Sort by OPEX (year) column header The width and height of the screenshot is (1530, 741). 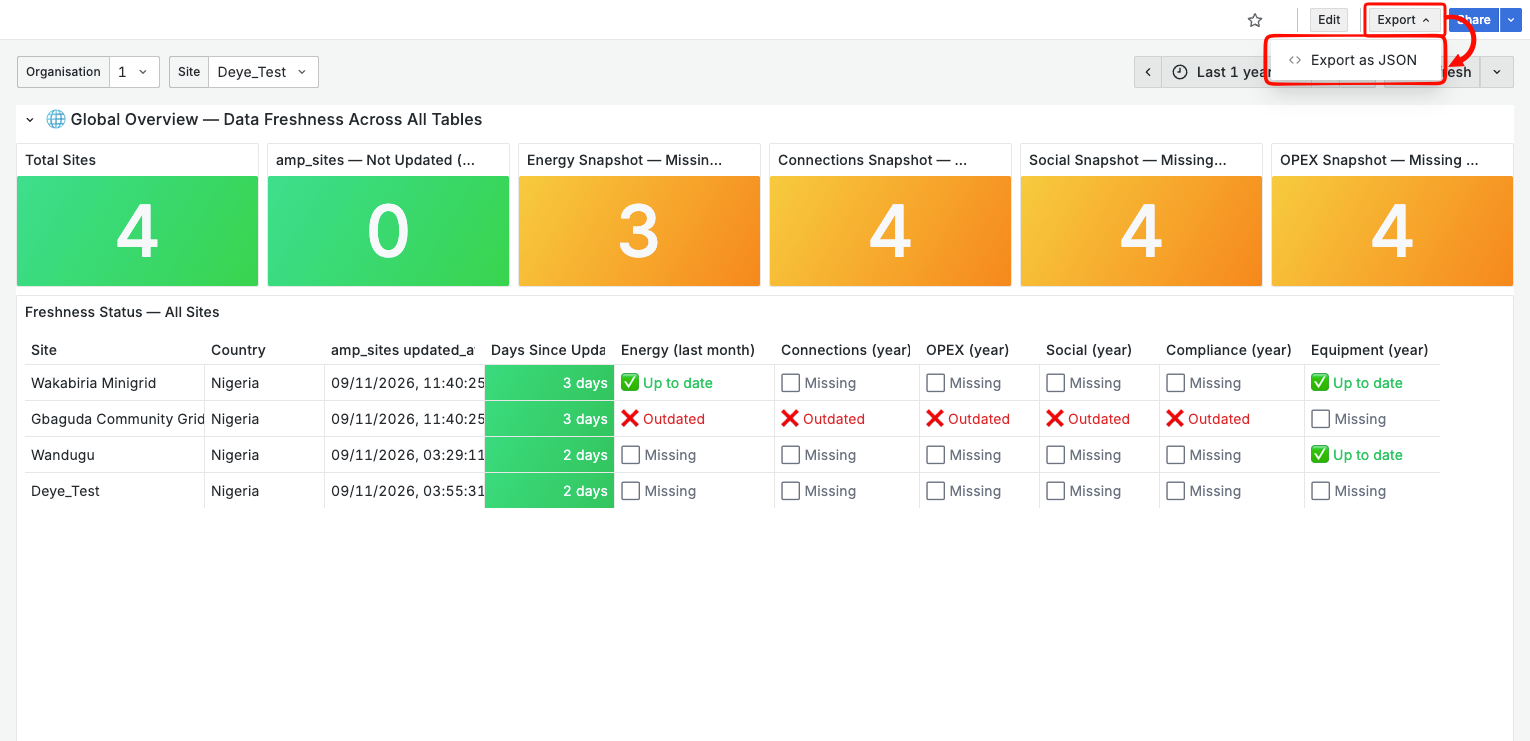coord(967,350)
